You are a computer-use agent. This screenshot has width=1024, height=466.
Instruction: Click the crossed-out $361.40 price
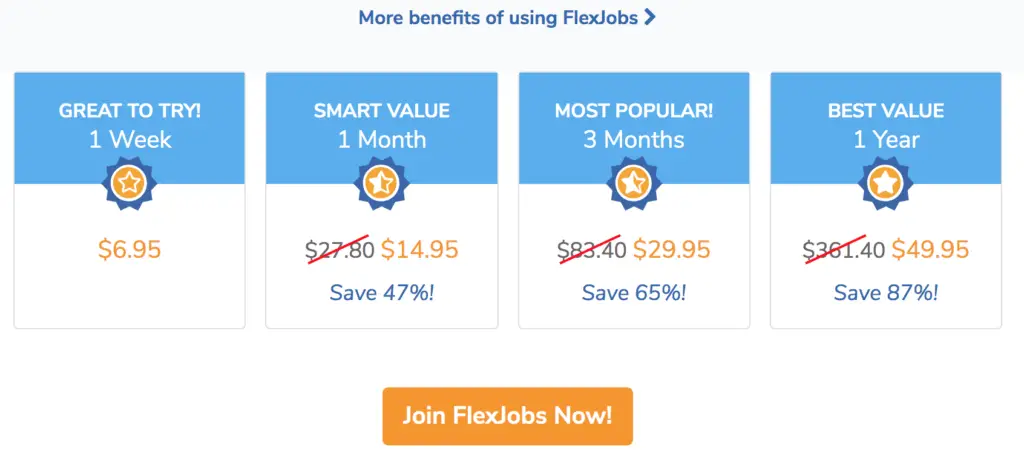[x=844, y=249]
